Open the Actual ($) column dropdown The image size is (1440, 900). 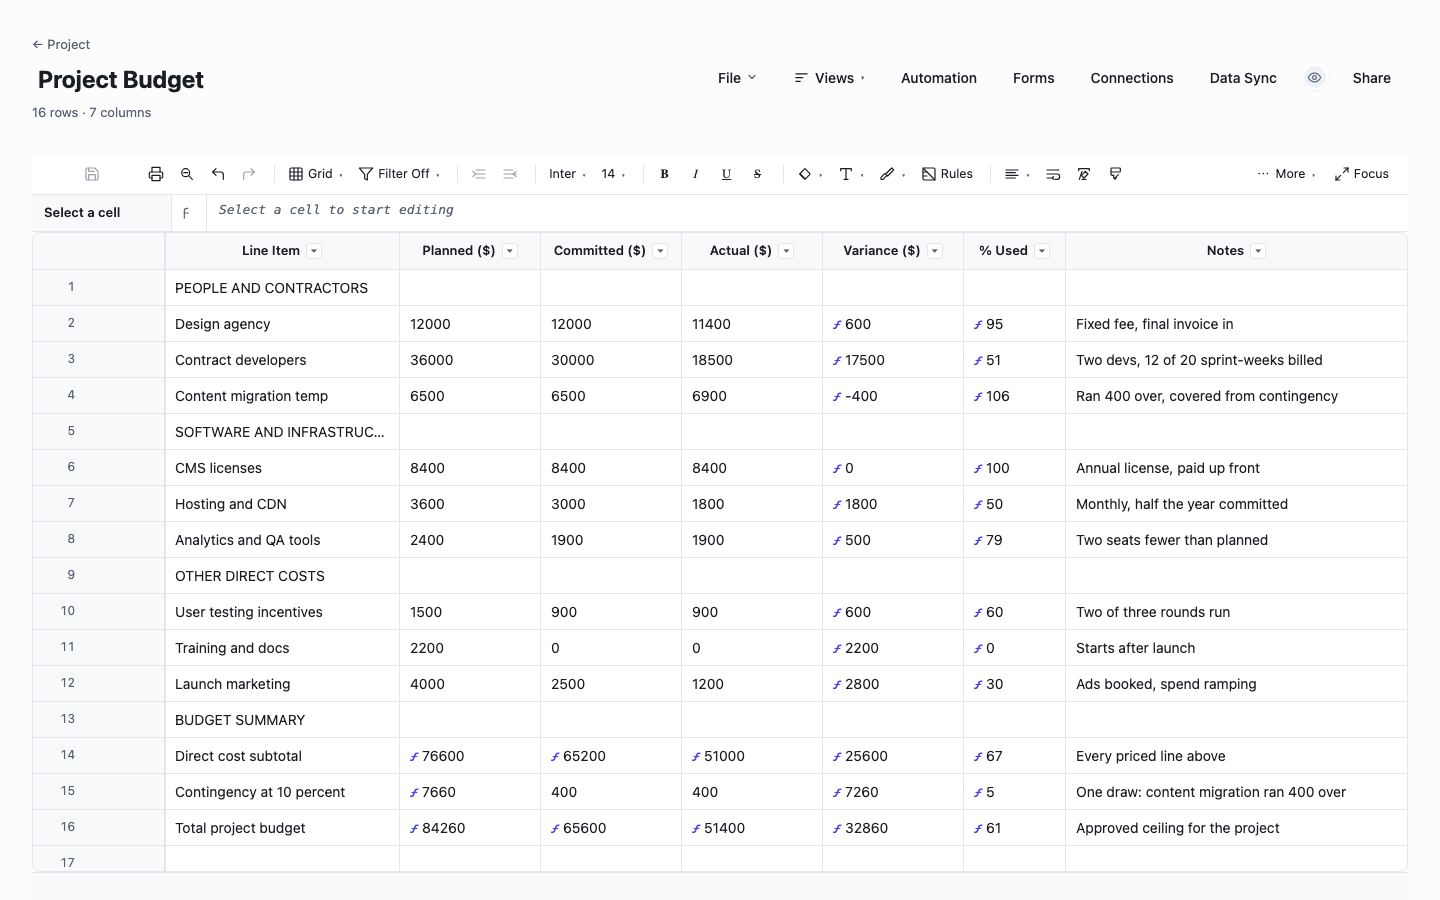(x=786, y=251)
